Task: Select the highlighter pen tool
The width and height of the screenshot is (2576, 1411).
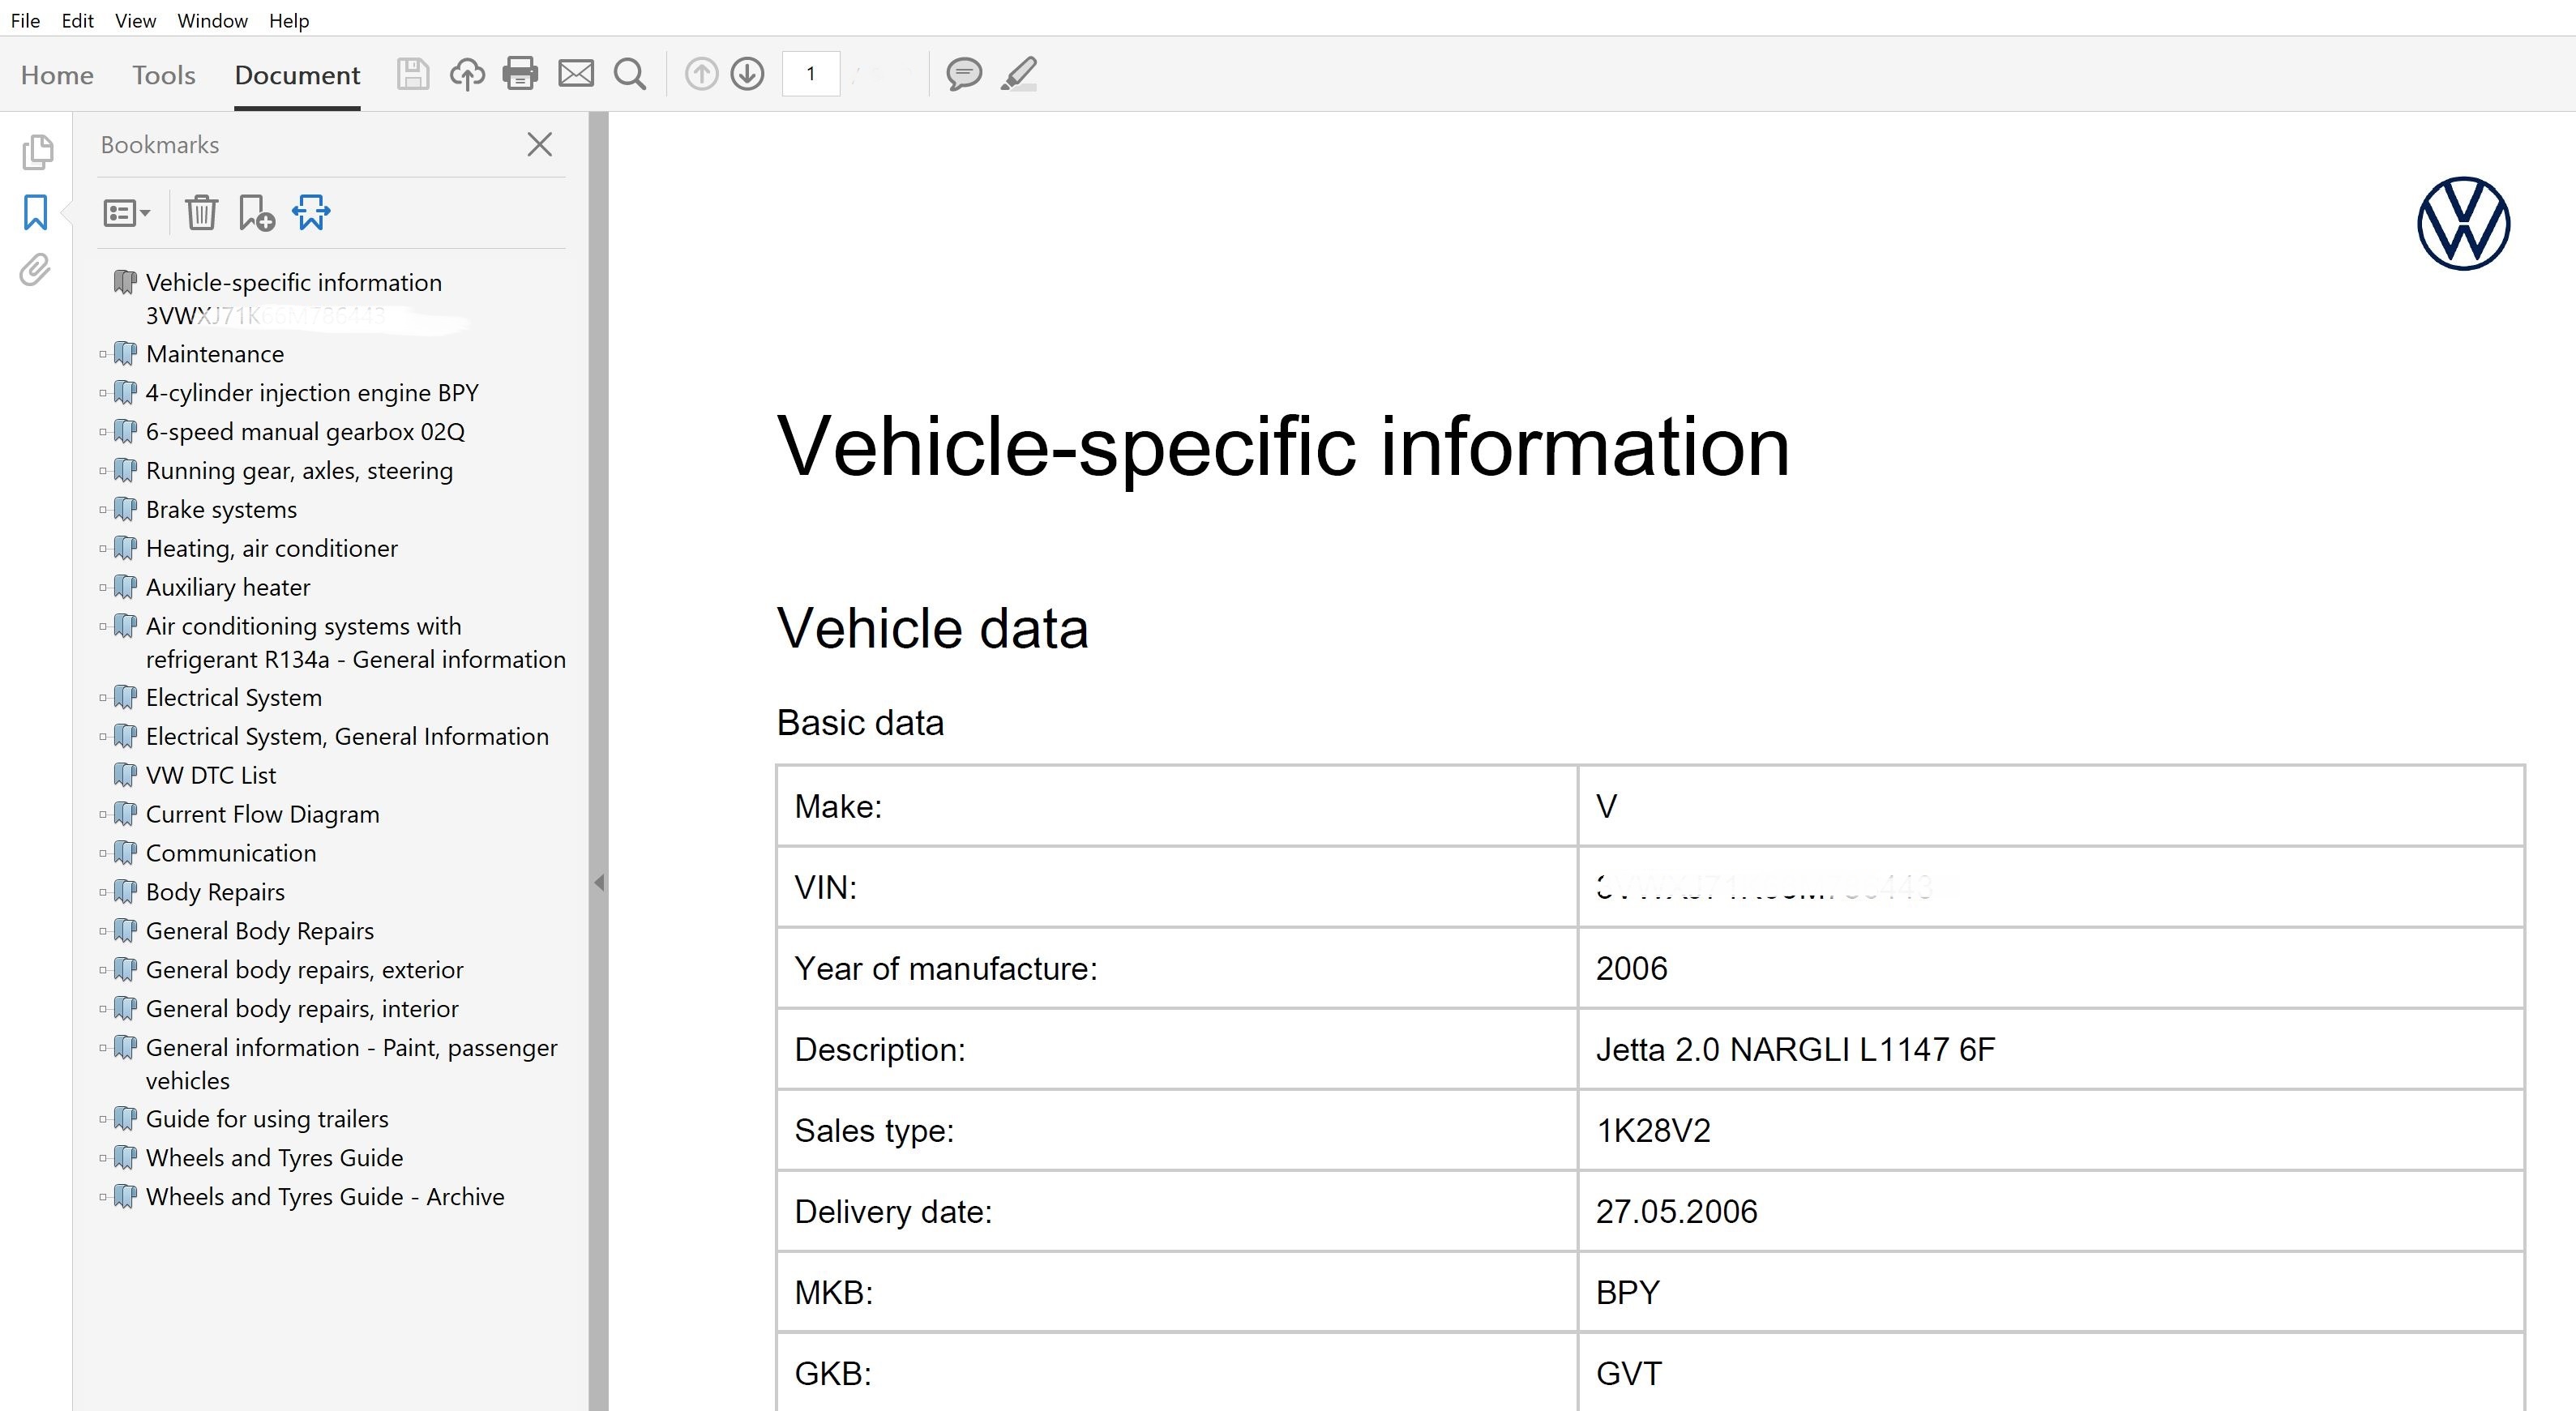Action: click(x=1019, y=74)
